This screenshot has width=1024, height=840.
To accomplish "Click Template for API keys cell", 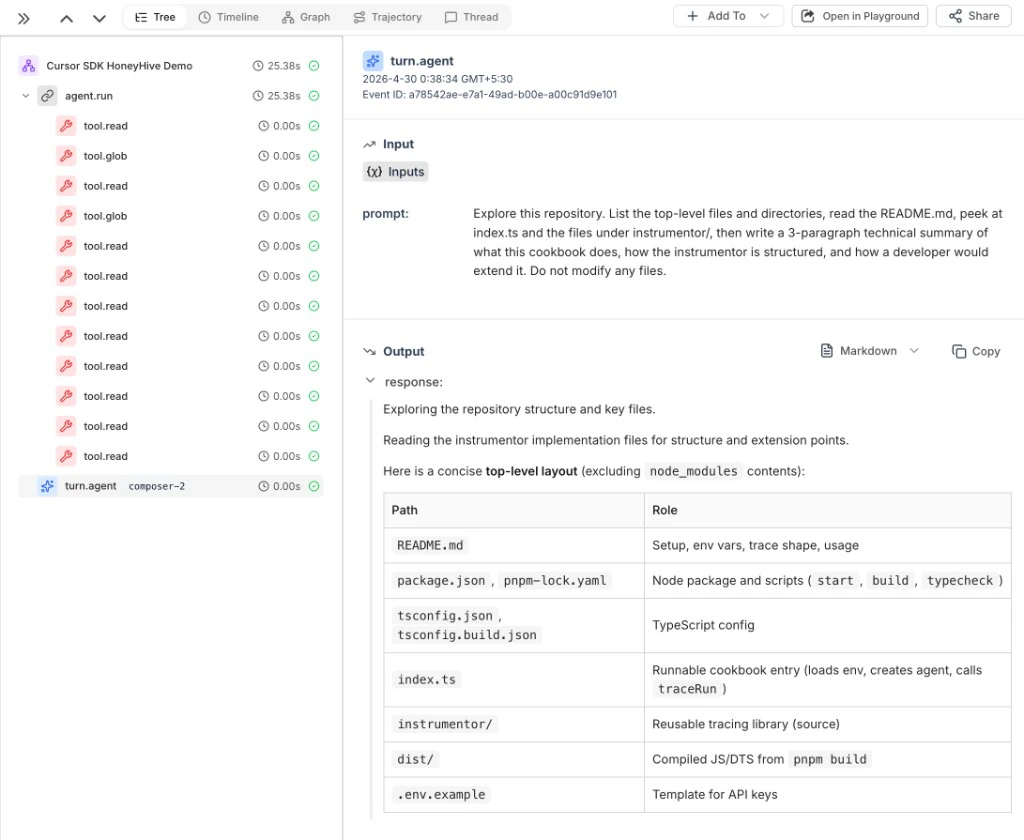I will point(828,795).
